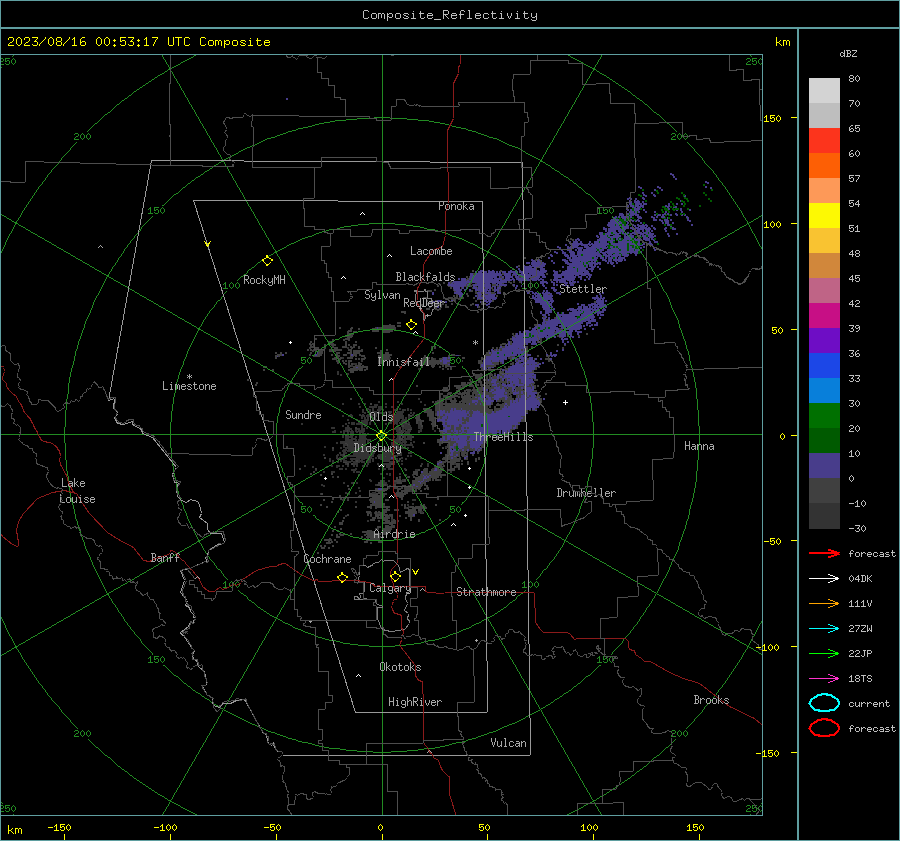The image size is (900, 841).
Task: Click the dBZ legend heading
Action: click(848, 54)
